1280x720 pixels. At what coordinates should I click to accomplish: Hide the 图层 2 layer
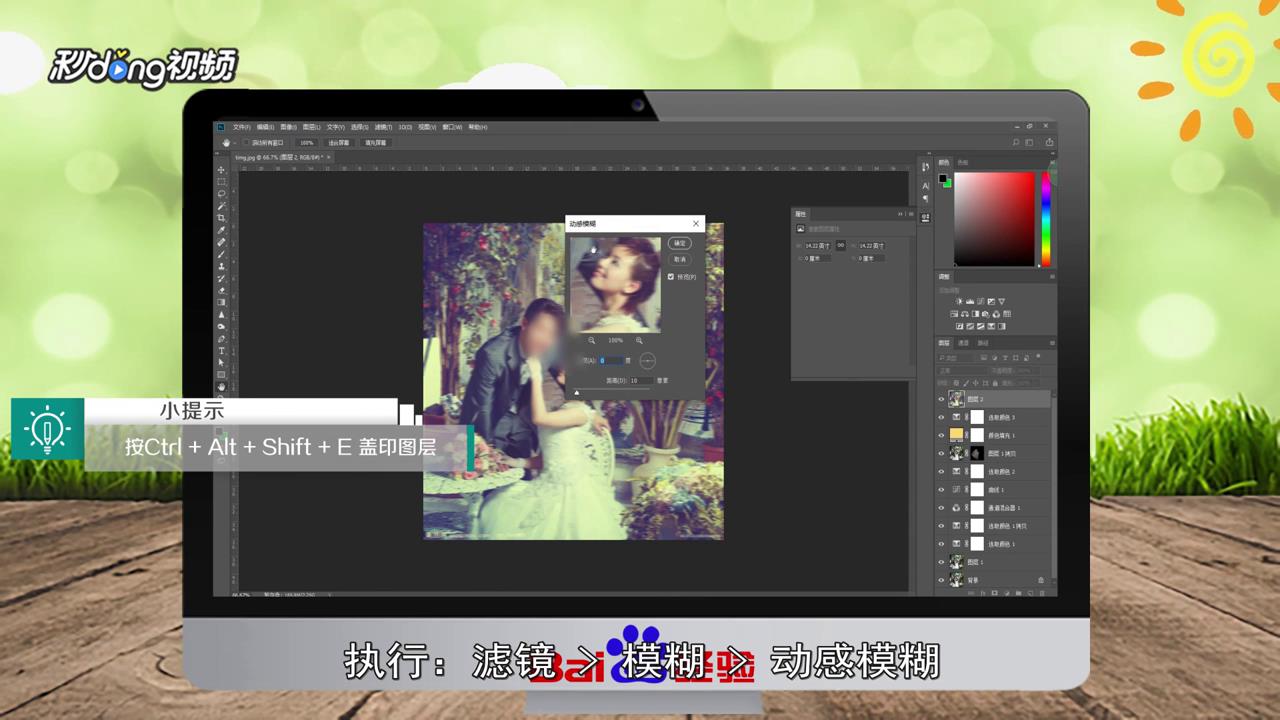coord(941,399)
